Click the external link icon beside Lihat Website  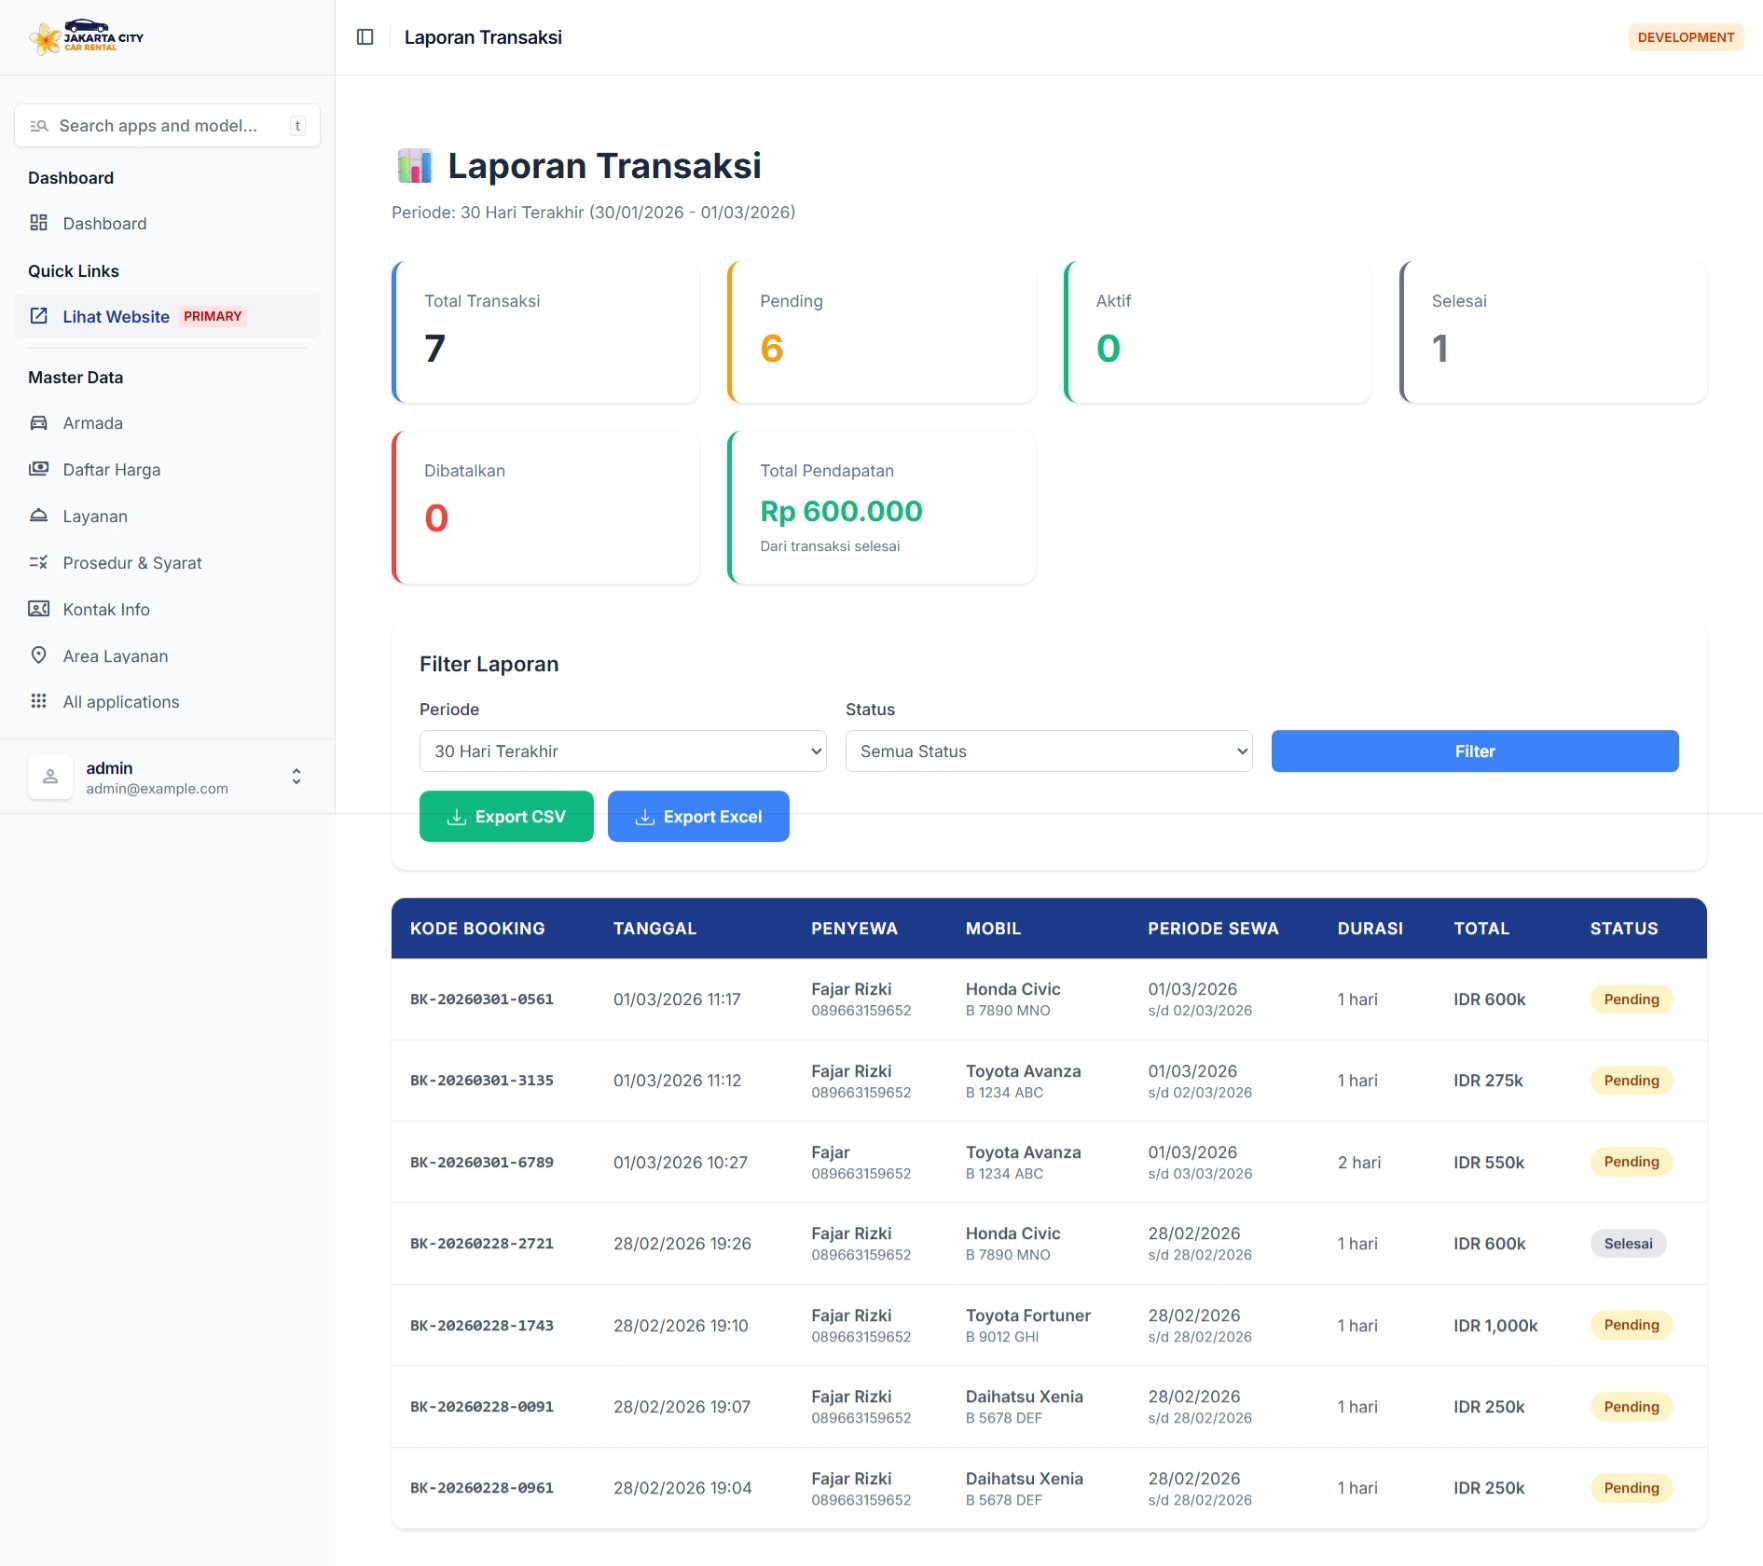(39, 316)
